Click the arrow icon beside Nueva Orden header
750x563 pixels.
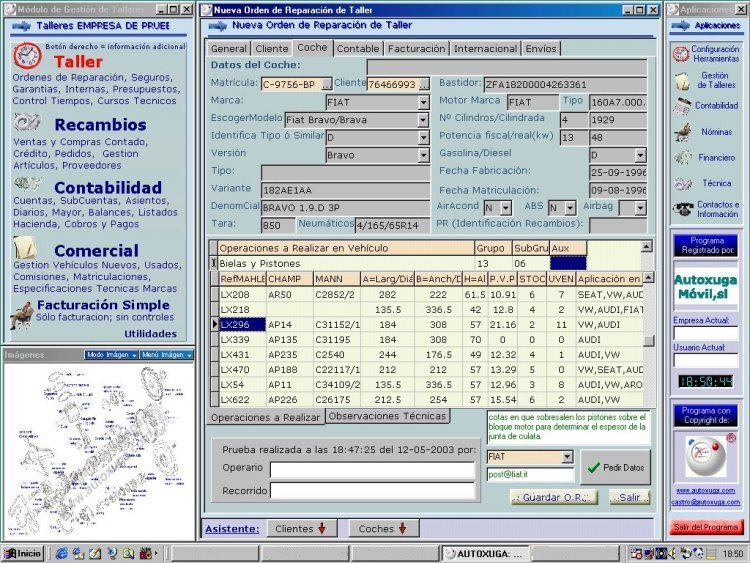point(218,26)
